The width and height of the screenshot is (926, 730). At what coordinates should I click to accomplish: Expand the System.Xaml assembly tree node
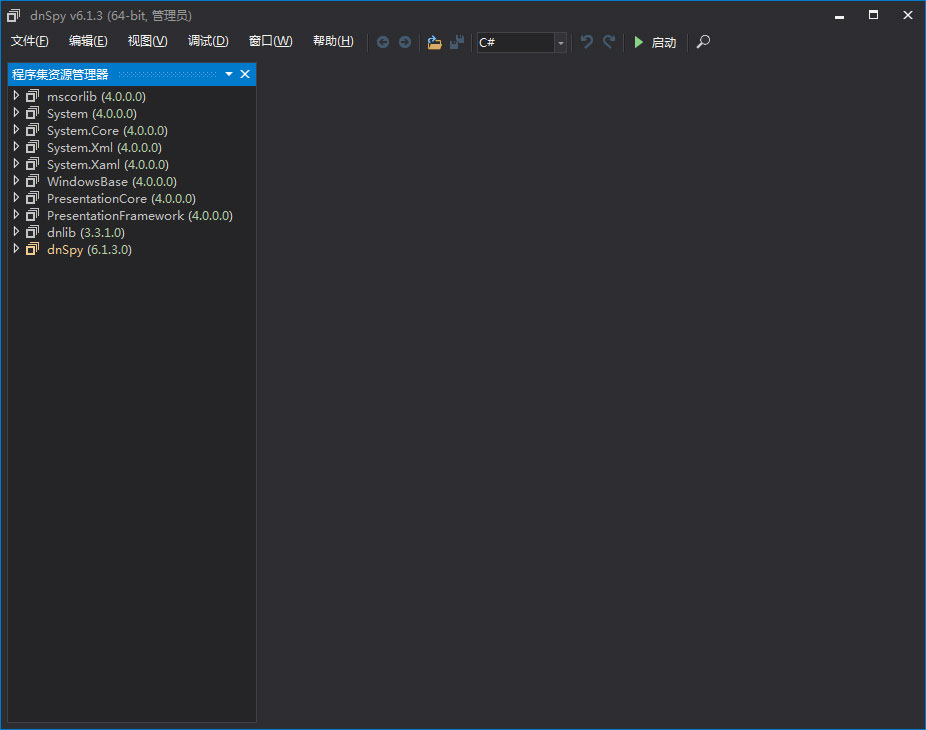pos(16,164)
